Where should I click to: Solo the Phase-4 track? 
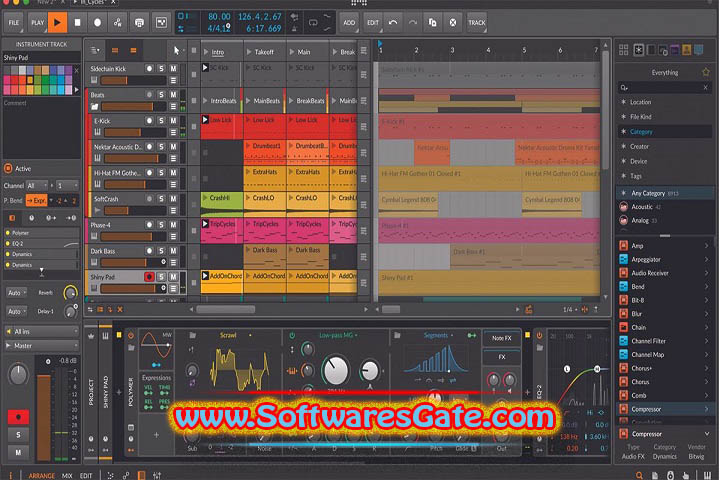tap(161, 225)
